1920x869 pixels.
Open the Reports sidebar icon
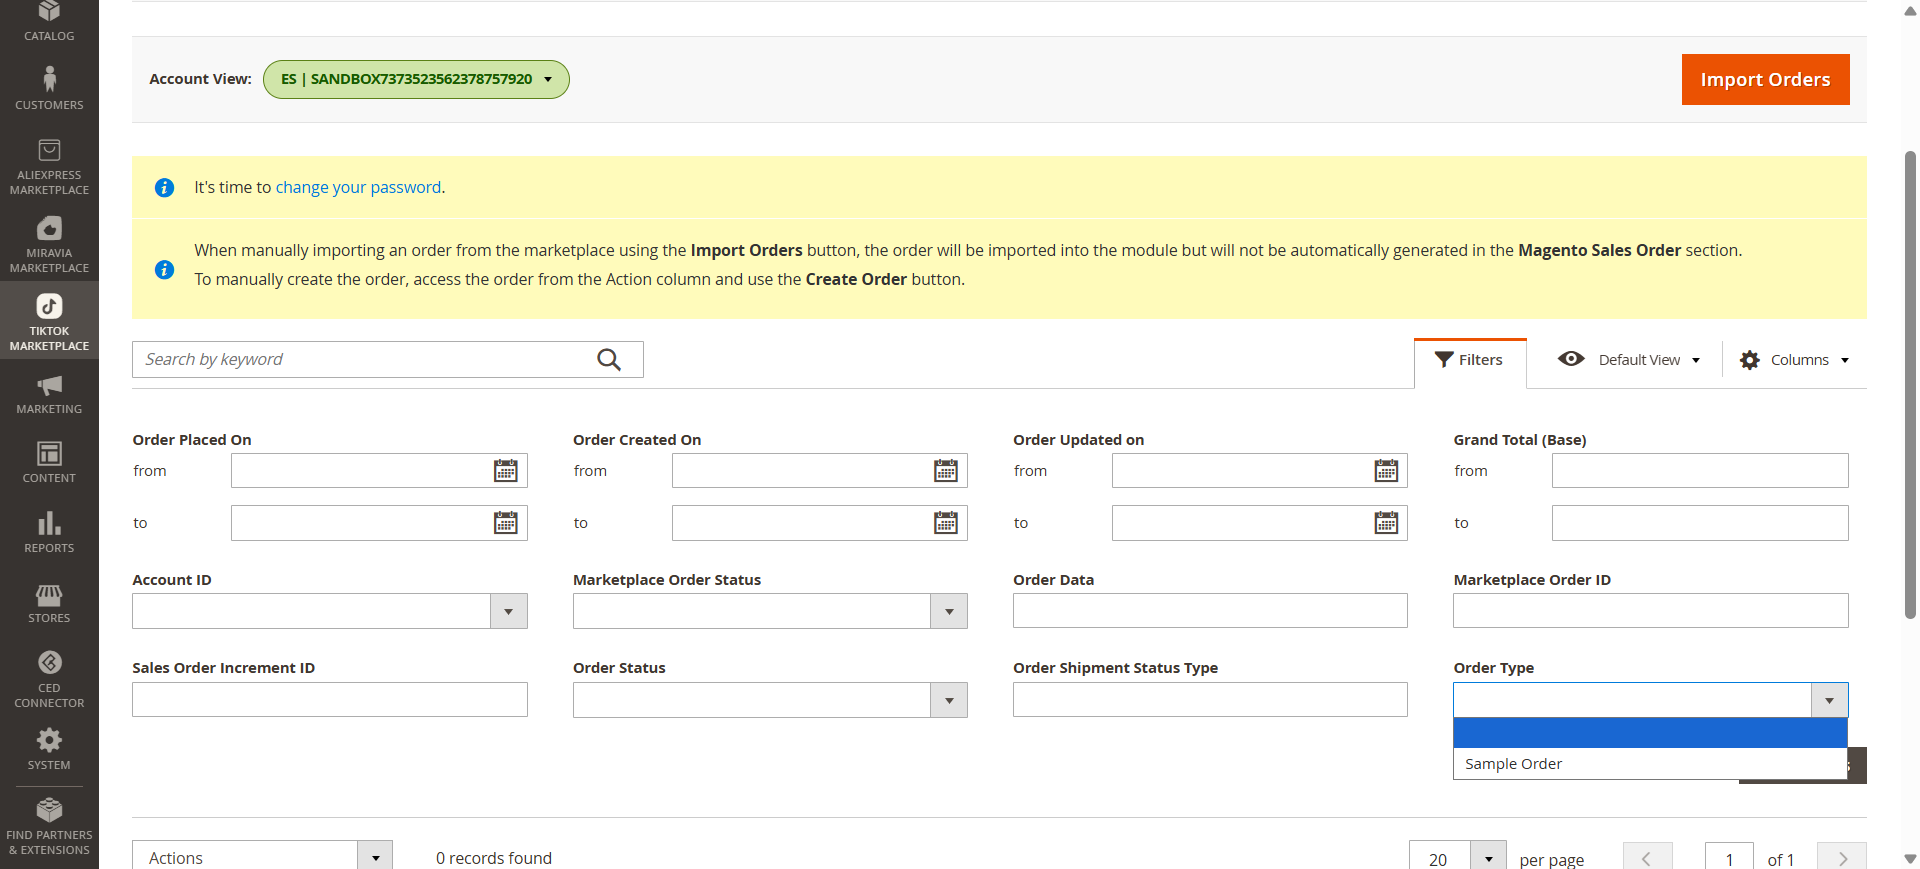click(x=49, y=531)
